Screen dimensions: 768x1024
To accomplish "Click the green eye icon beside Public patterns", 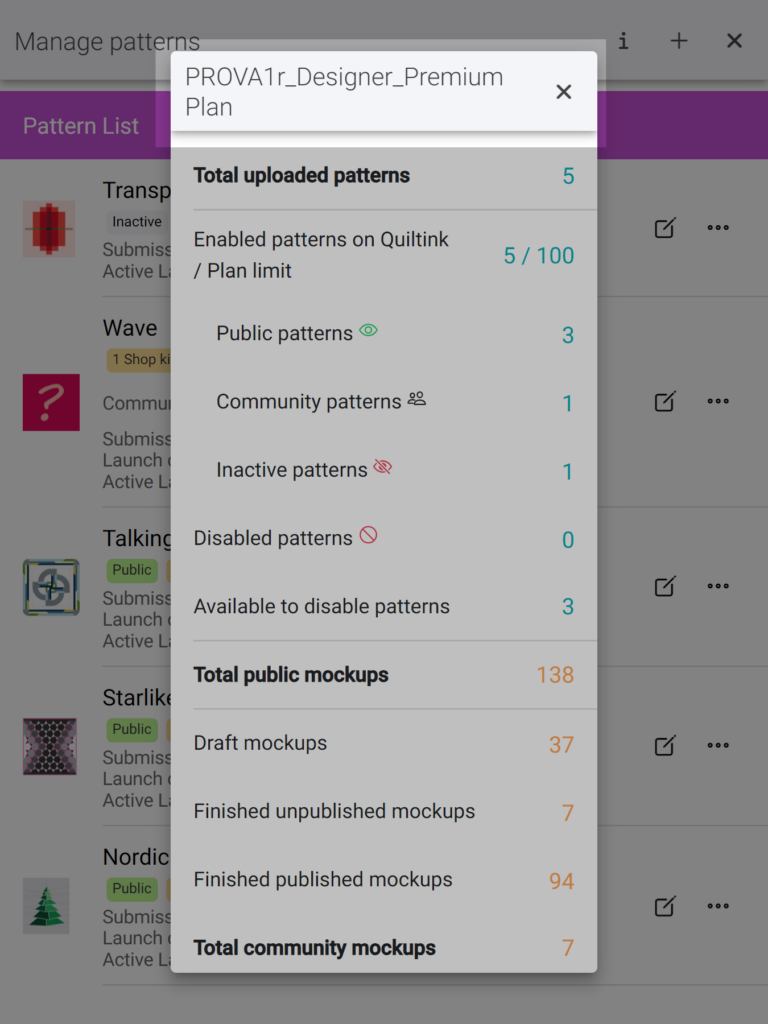I will point(368,330).
